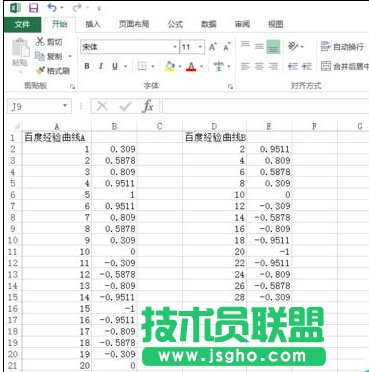Open the 公式 (Formulas) ribbon tab
Viewport: 369px width, 372px height.
pos(175,24)
